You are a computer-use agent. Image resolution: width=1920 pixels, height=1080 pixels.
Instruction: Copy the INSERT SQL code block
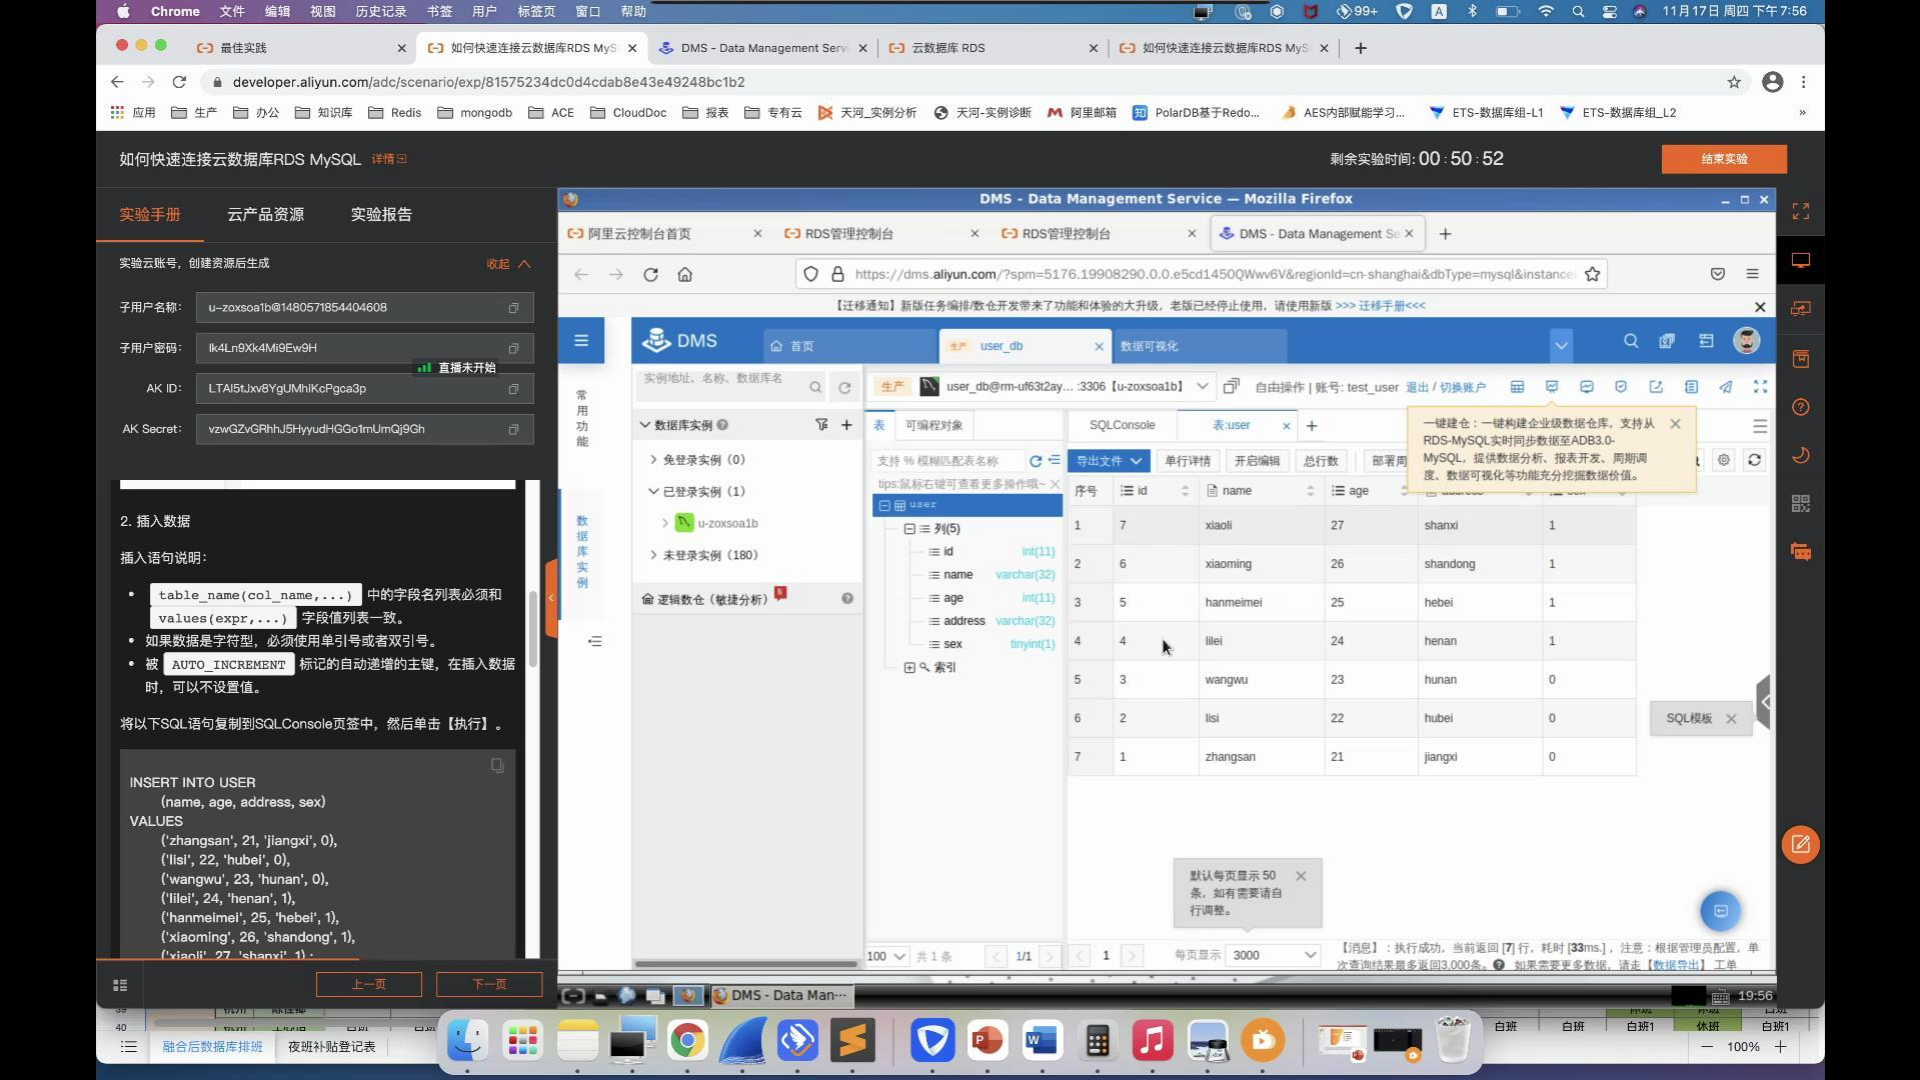point(497,765)
